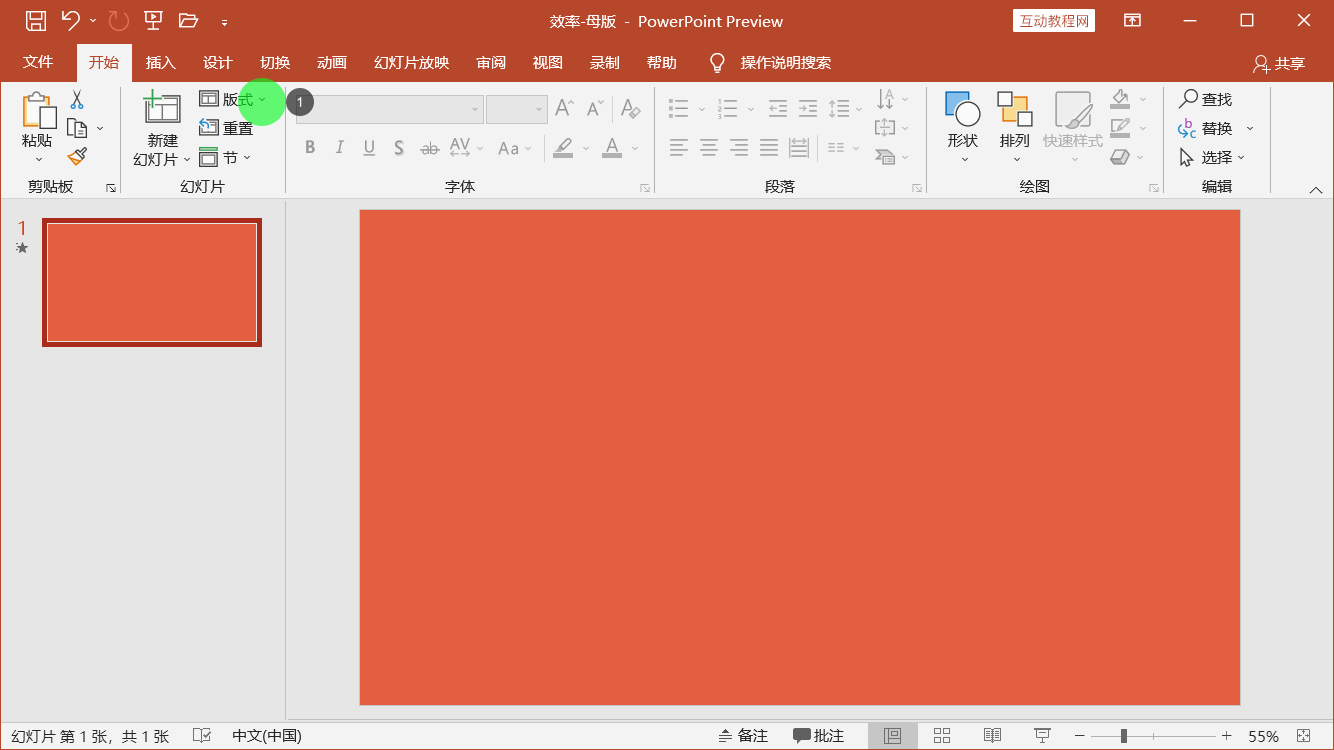Select slide 1 thumbnail
Viewport: 1334px width, 750px height.
(x=152, y=282)
